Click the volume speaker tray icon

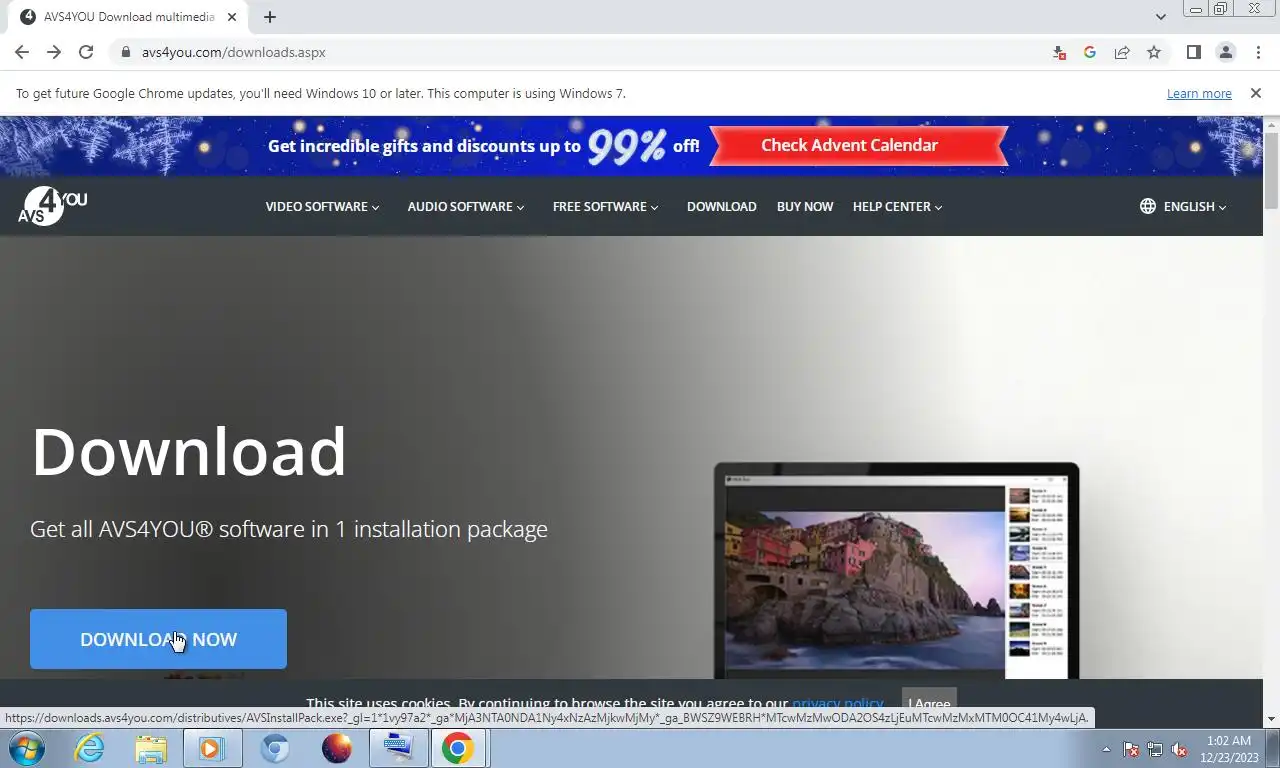1179,749
